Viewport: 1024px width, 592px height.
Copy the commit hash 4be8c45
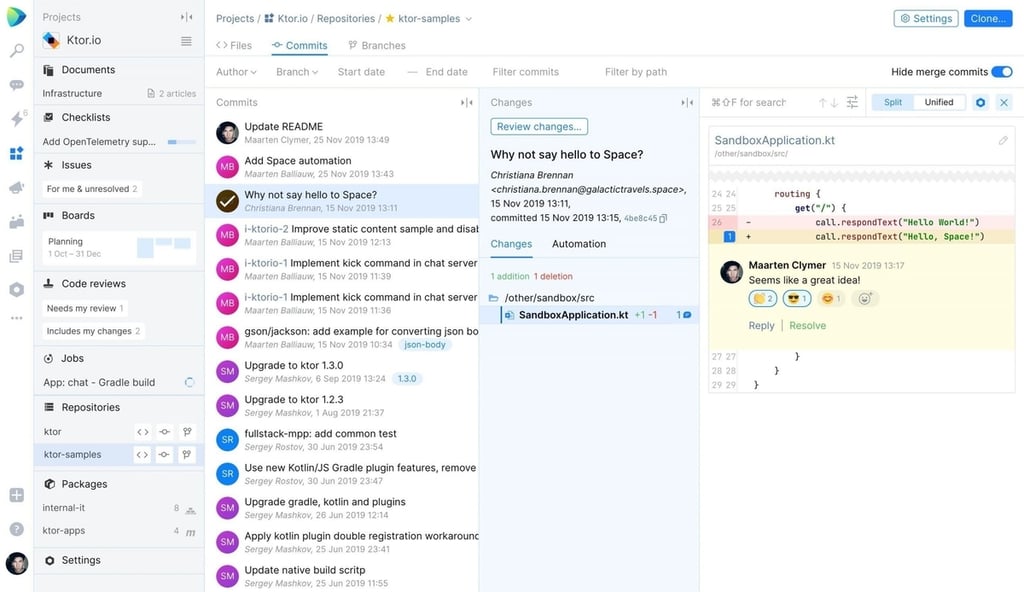[663, 218]
